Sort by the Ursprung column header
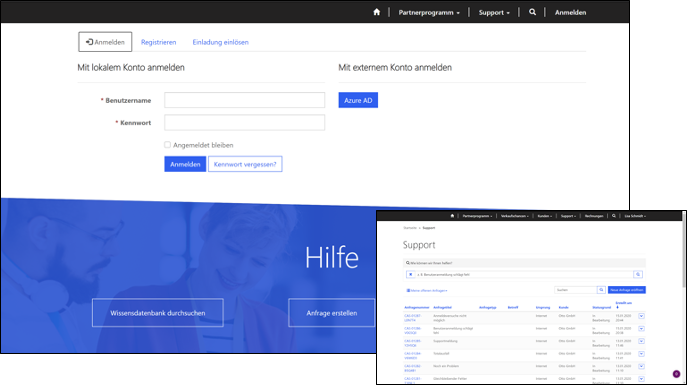The image size is (693, 389). coord(543,307)
